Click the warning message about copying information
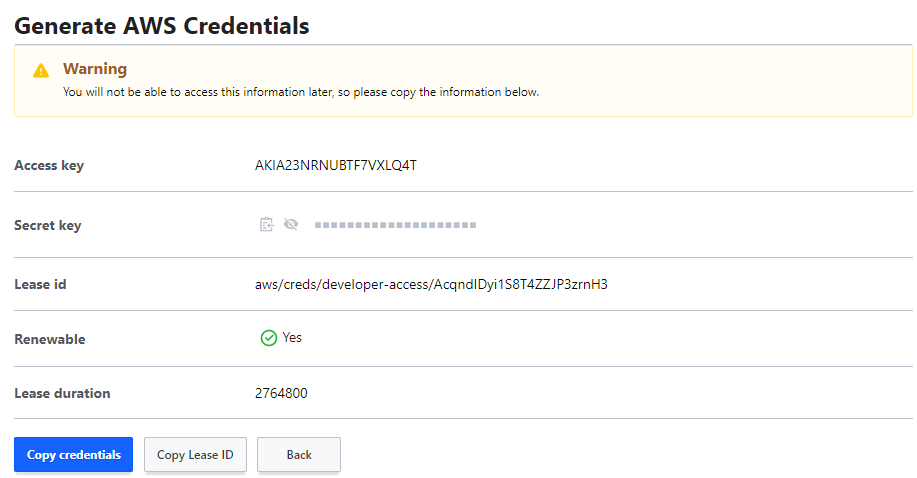Image resolution: width=917 pixels, height=478 pixels. 301,92
